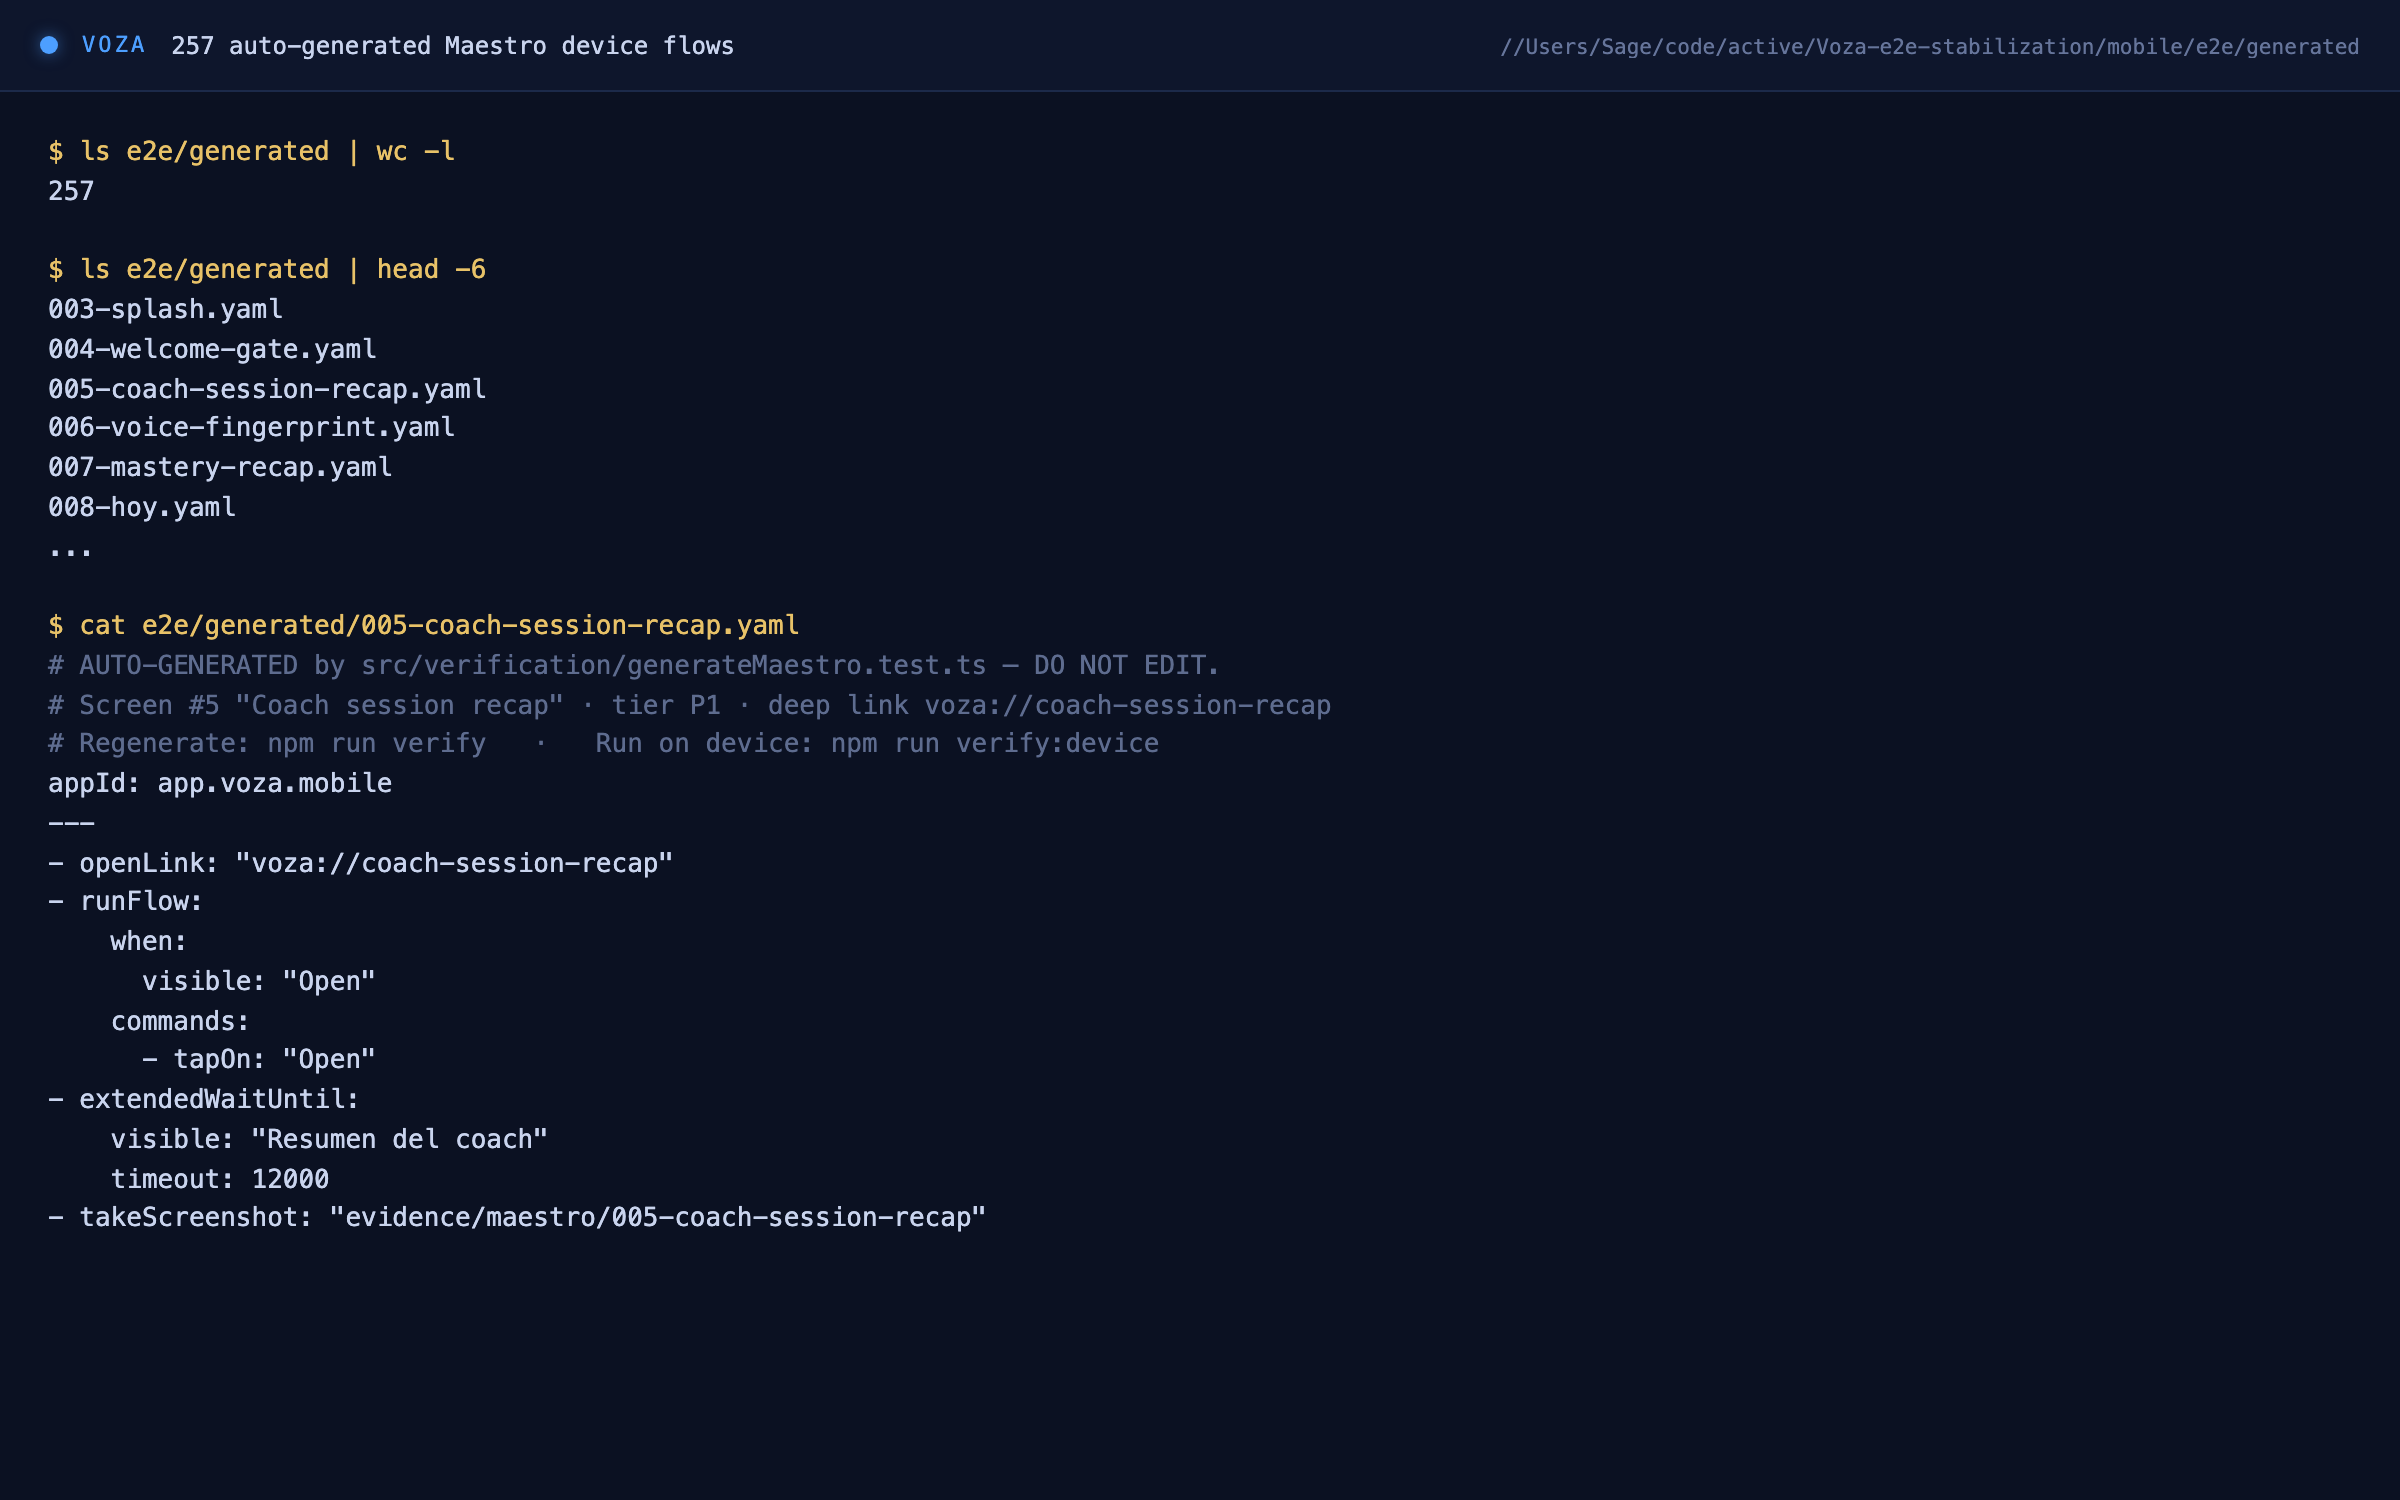Select 005-coach-session-recap.yaml in the file listing
Image resolution: width=2400 pixels, height=1500 pixels.
pos(267,389)
